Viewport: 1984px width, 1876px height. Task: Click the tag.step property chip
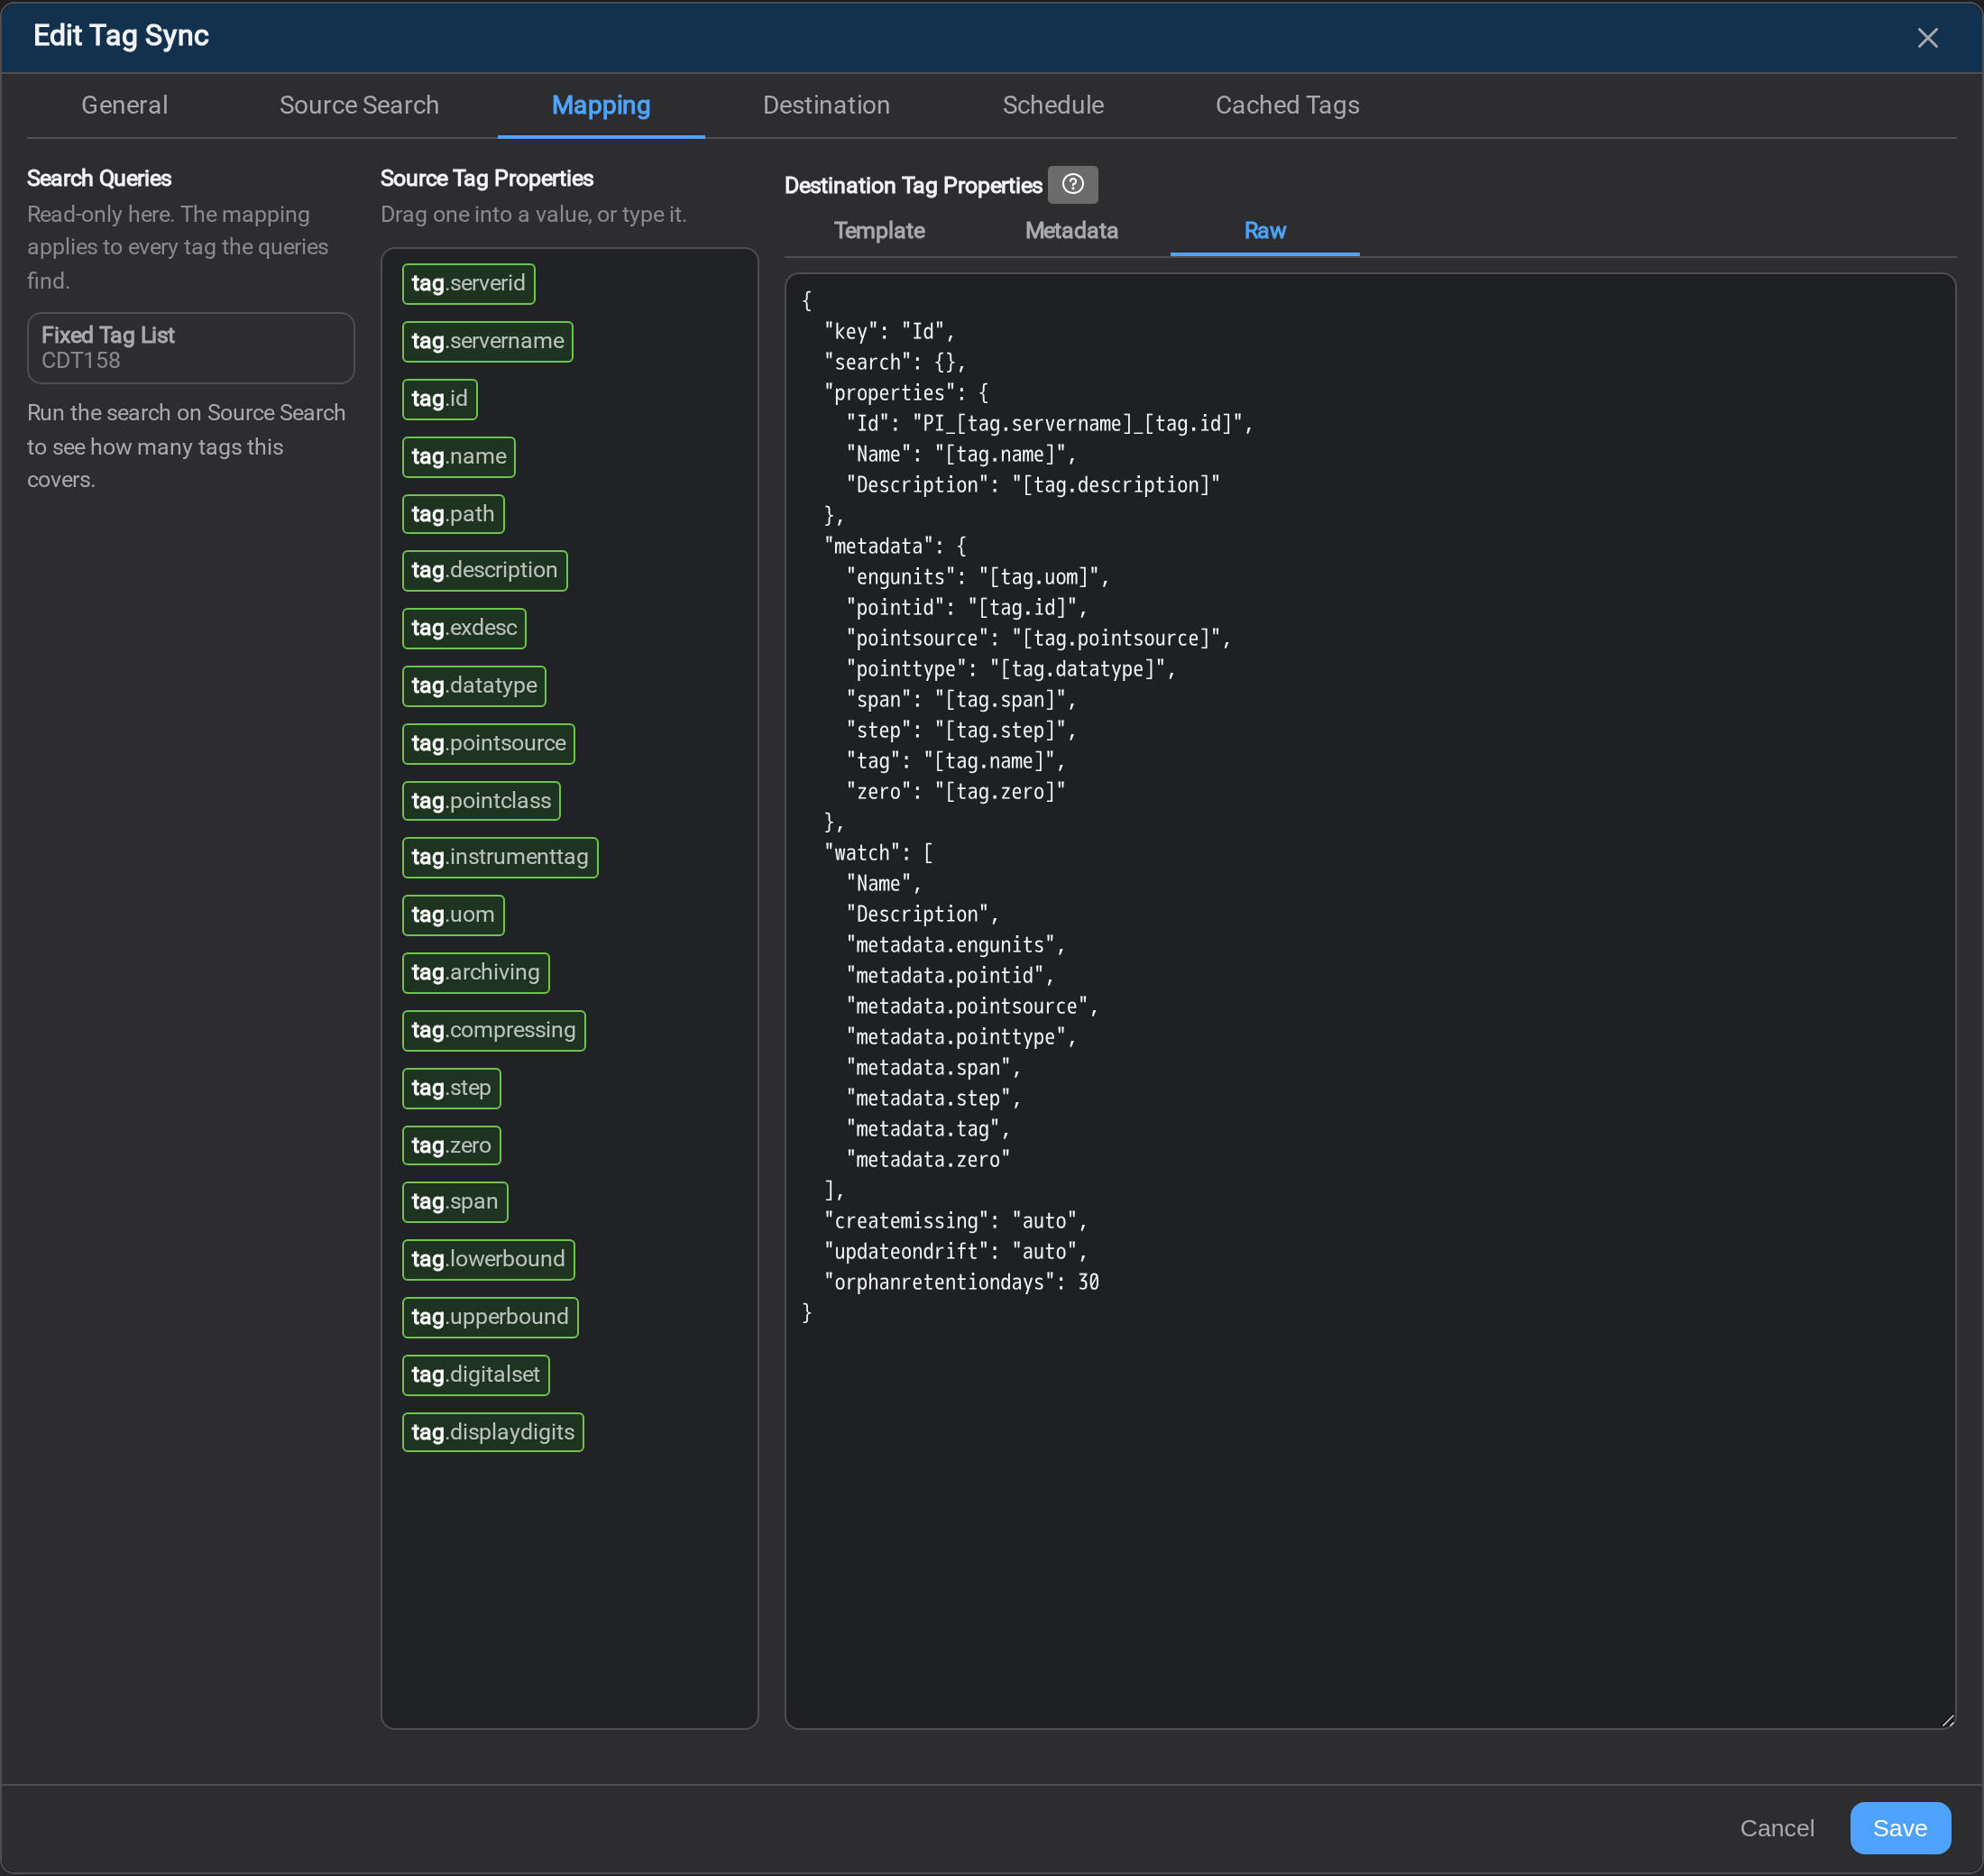(x=452, y=1089)
